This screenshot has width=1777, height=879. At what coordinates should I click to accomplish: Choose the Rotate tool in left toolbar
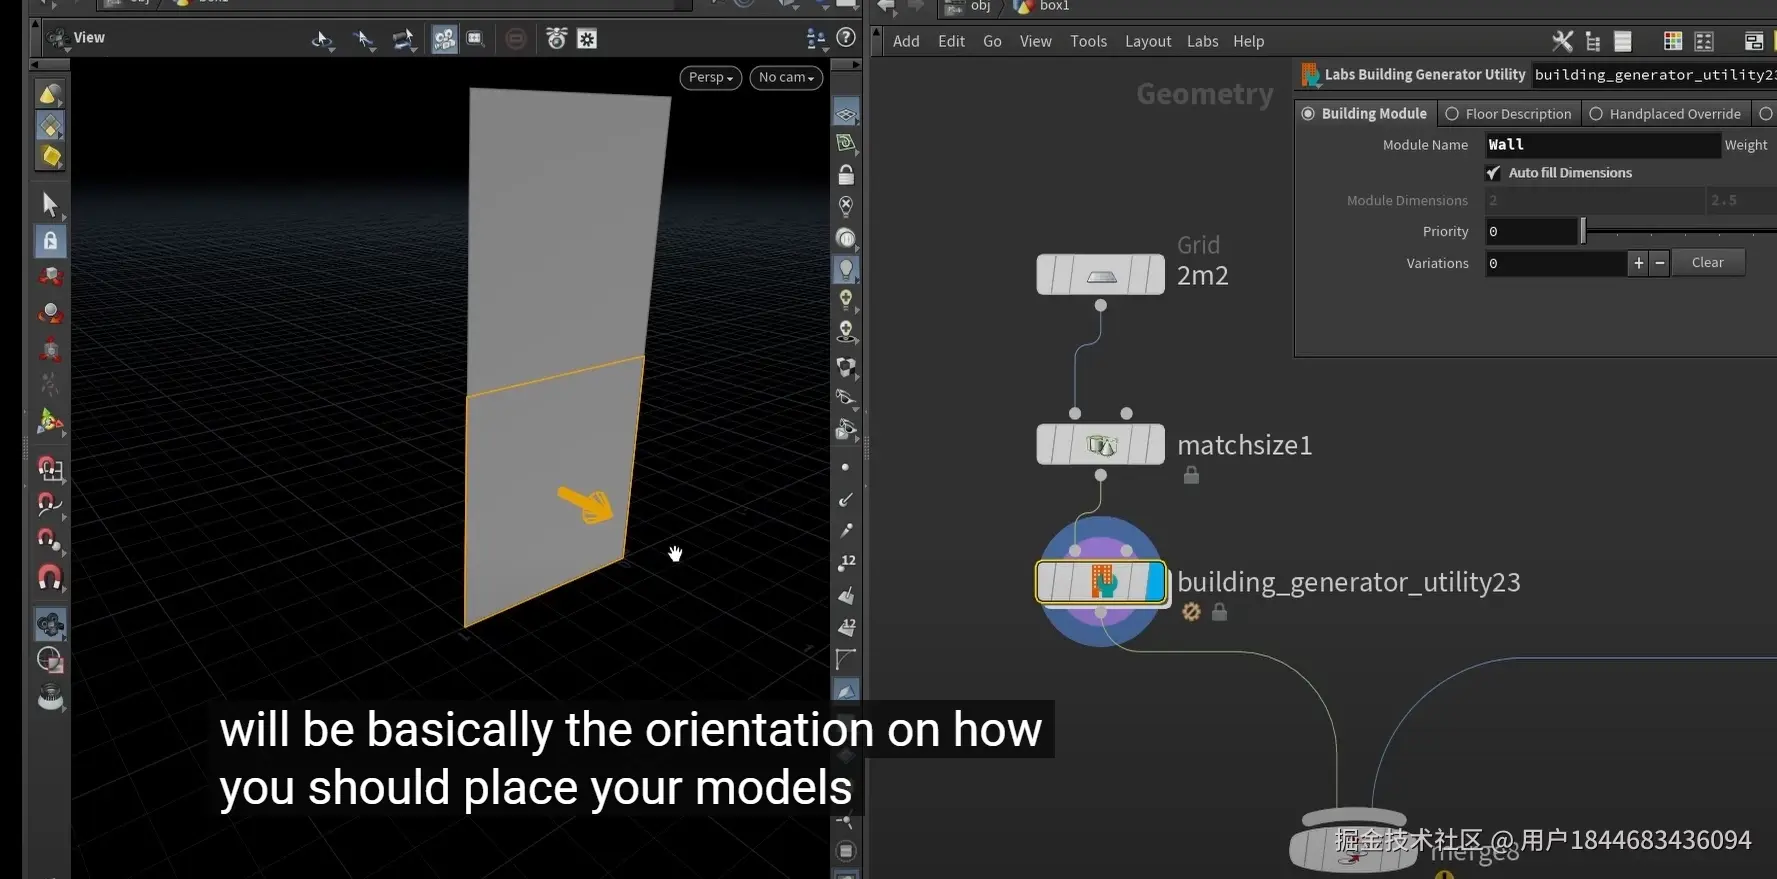(x=49, y=313)
